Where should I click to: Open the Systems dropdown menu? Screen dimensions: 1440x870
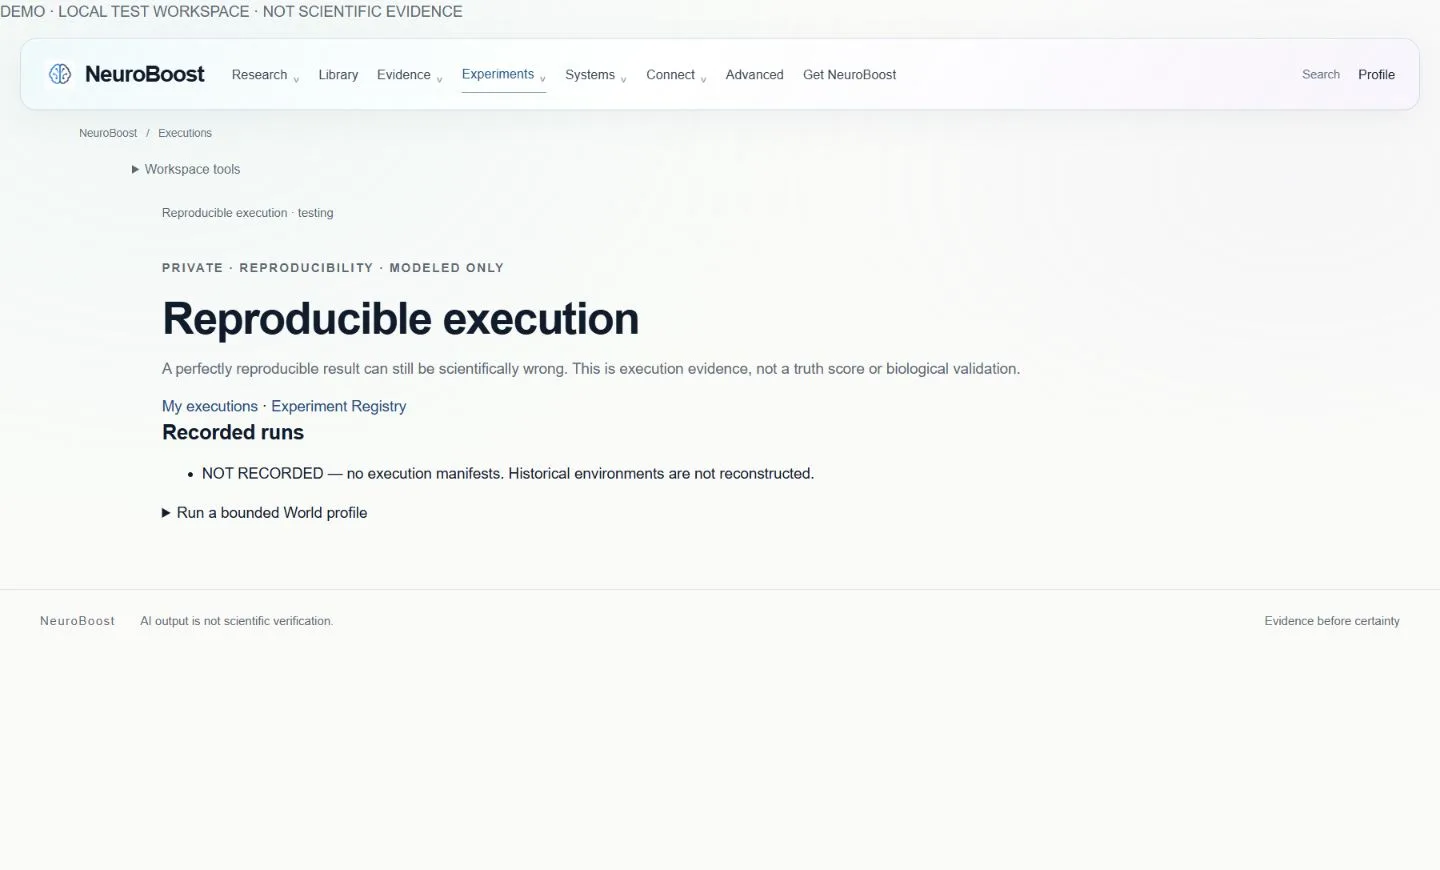tap(596, 75)
